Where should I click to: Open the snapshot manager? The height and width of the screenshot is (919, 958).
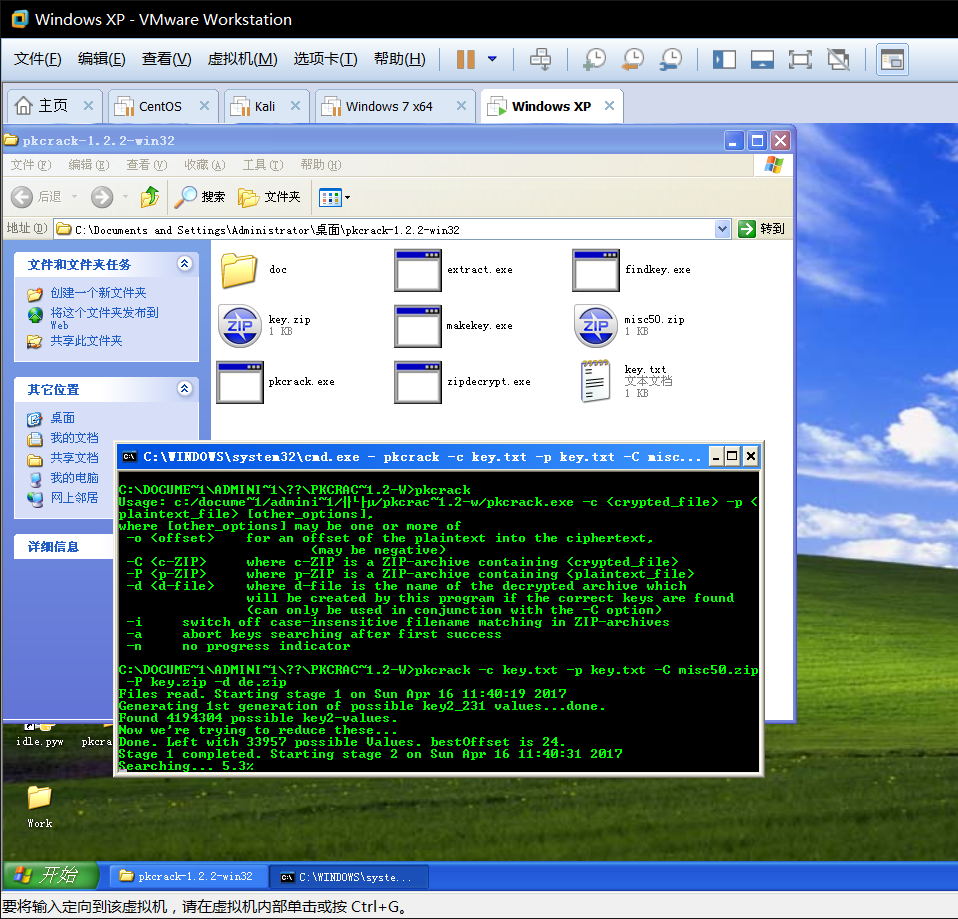coord(671,59)
